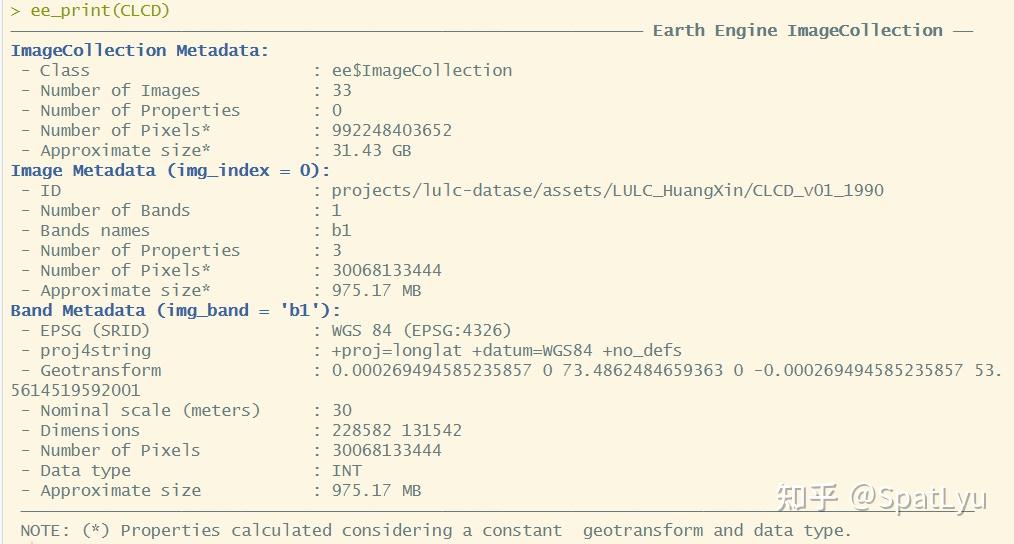Click the Nominal scale (meters) label

point(149,410)
